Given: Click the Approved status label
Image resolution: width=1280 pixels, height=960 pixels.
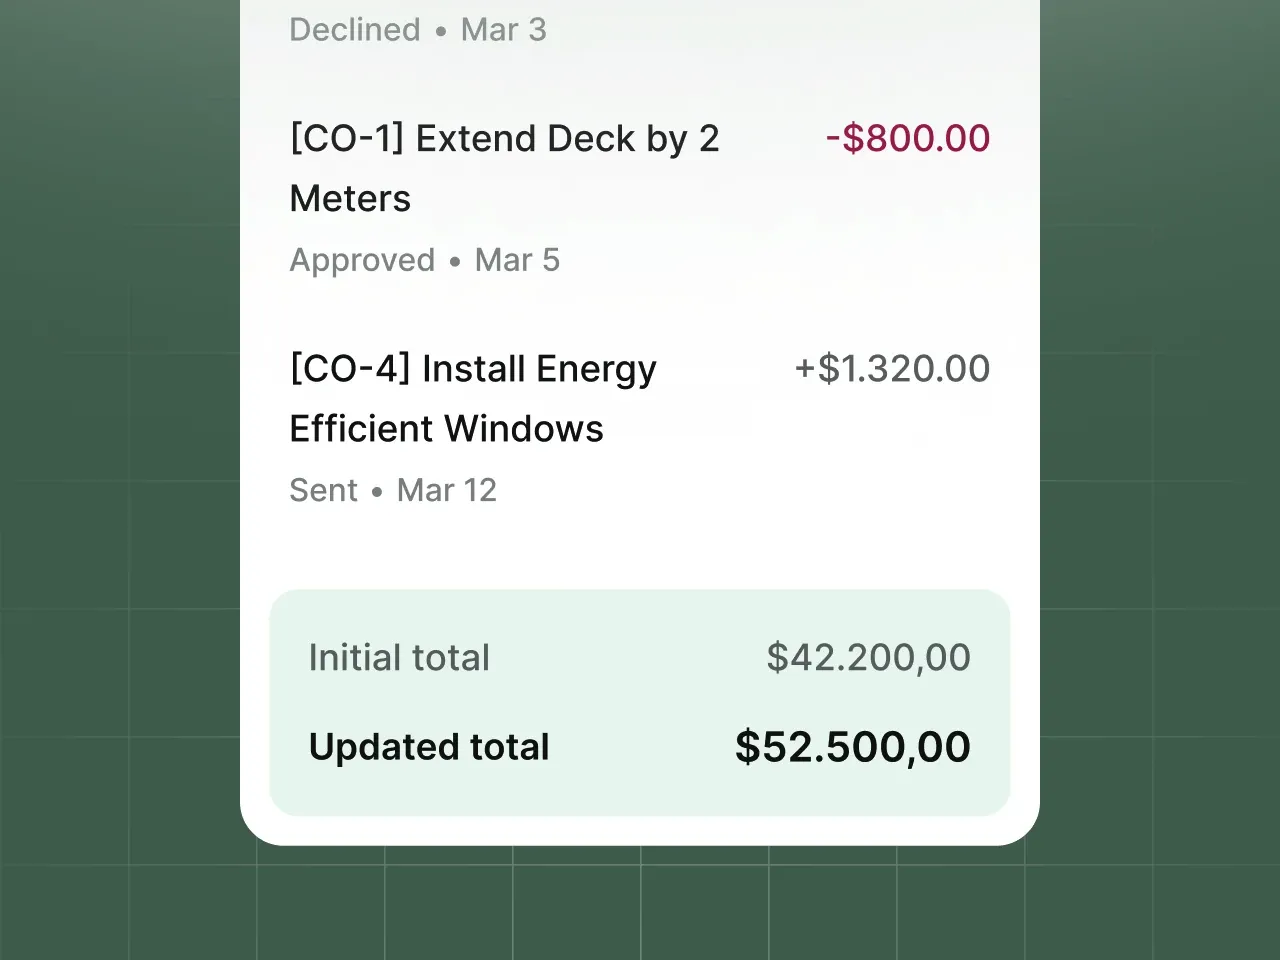Looking at the screenshot, I should 362,260.
